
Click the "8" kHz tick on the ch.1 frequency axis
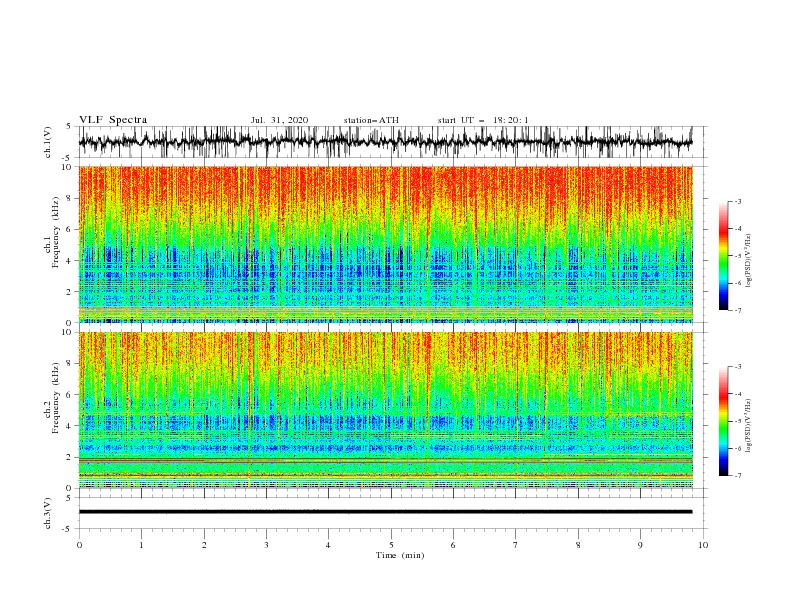(x=70, y=198)
